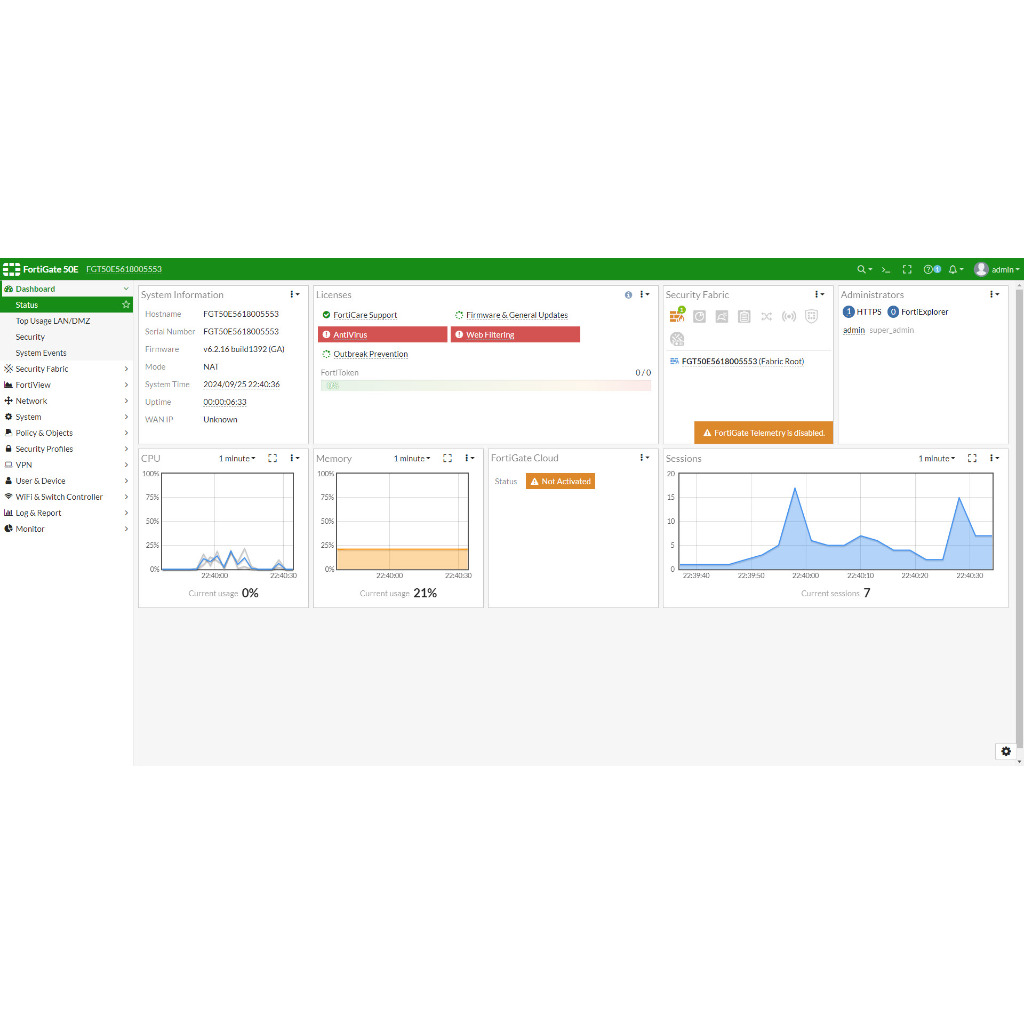Click the Not Activated FortiGate Cloud button

pyautogui.click(x=560, y=481)
